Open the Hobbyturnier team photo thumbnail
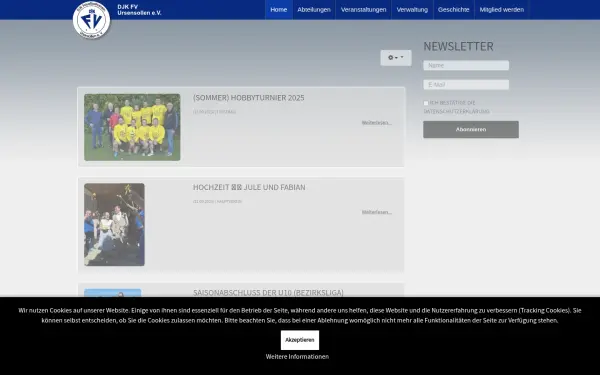 coord(132,127)
